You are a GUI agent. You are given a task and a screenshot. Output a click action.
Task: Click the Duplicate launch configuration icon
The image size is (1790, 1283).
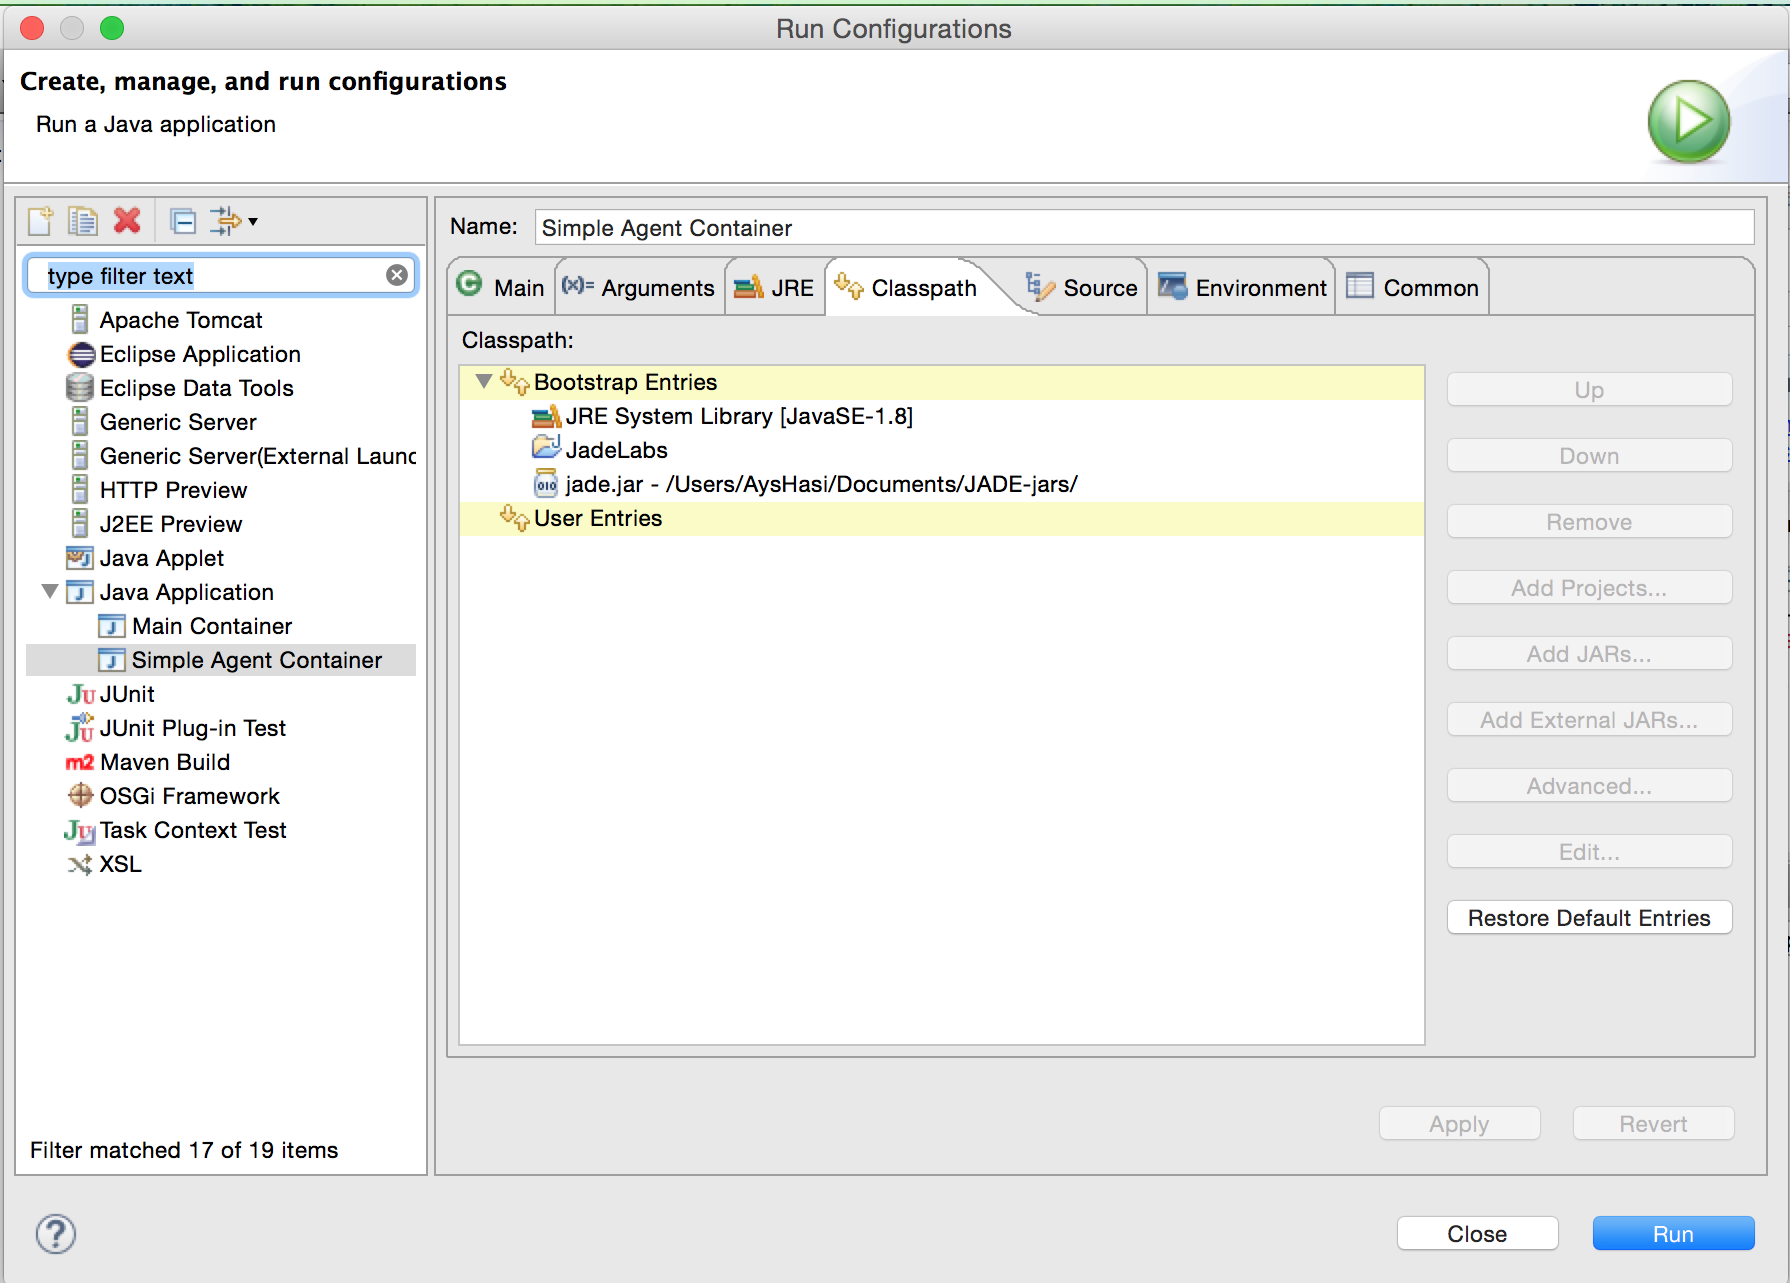click(x=83, y=221)
